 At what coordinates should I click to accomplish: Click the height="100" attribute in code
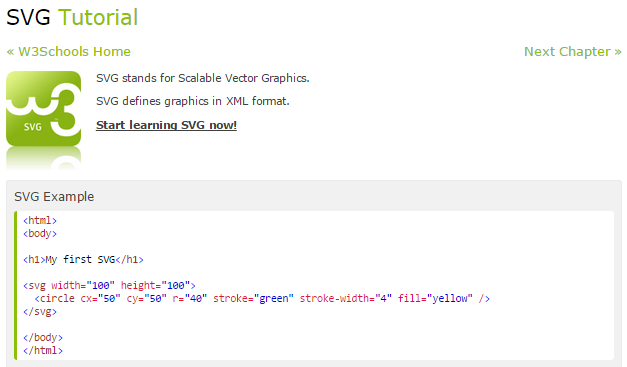click(155, 285)
